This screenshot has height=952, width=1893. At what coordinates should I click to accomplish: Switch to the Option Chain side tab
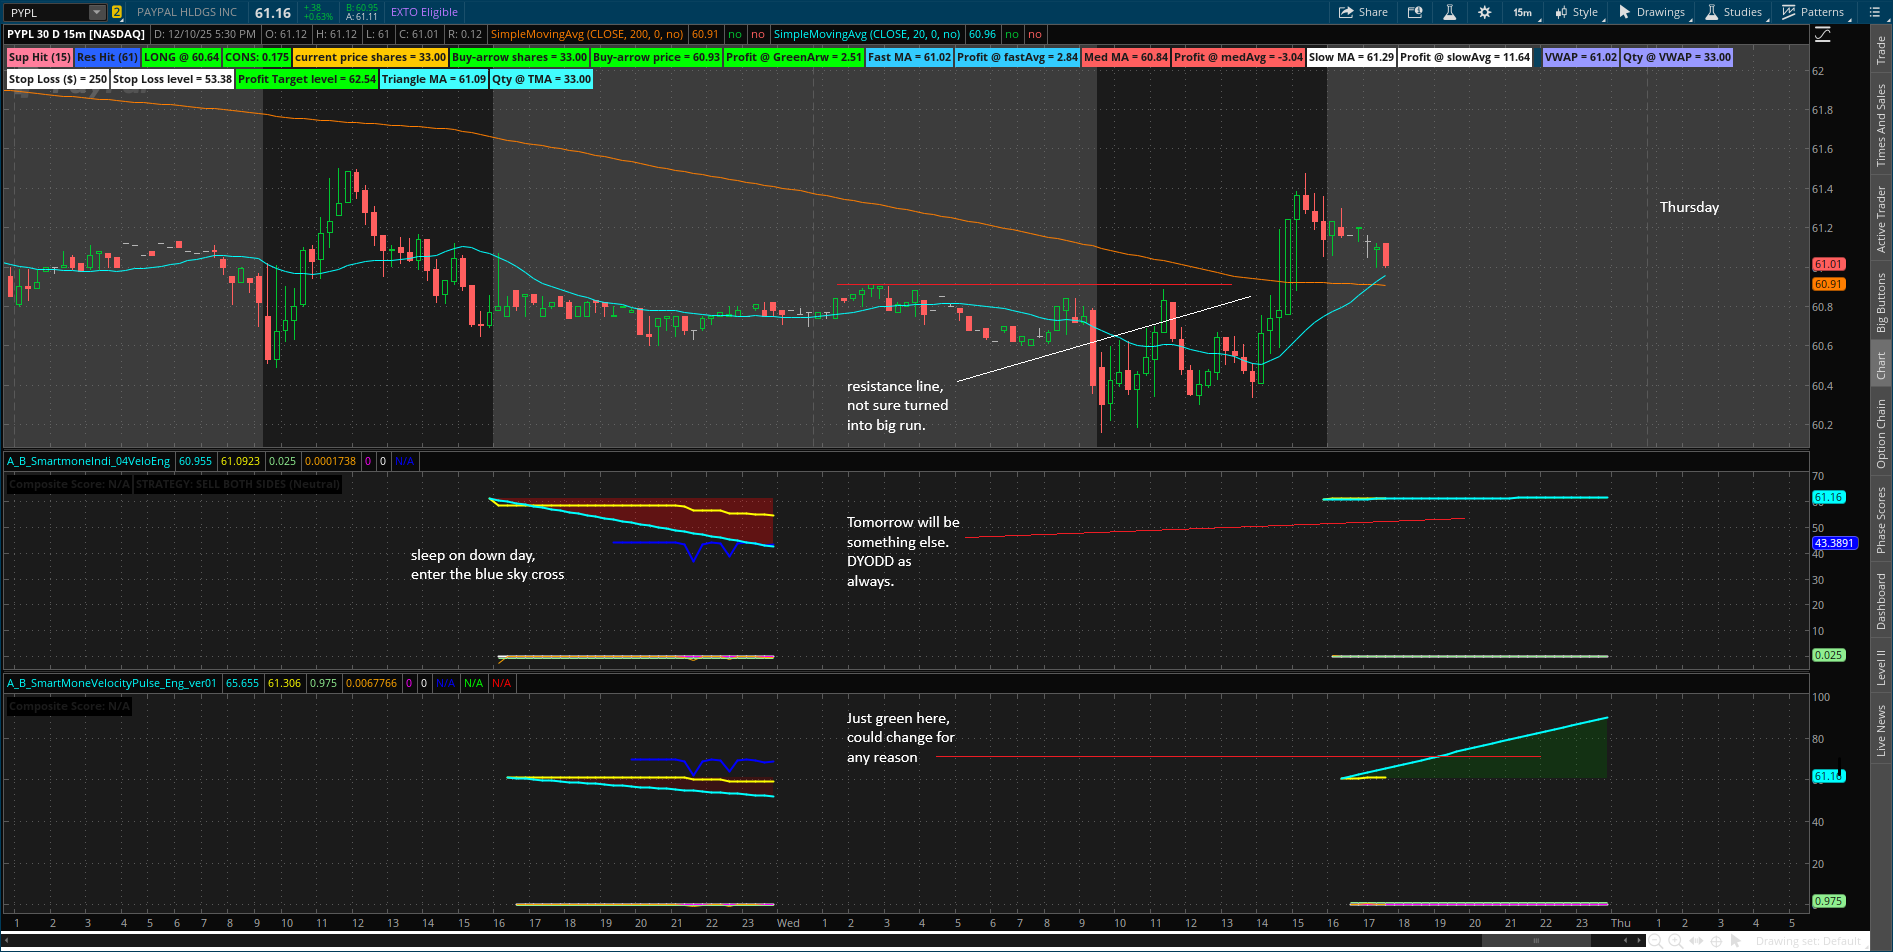(1881, 433)
